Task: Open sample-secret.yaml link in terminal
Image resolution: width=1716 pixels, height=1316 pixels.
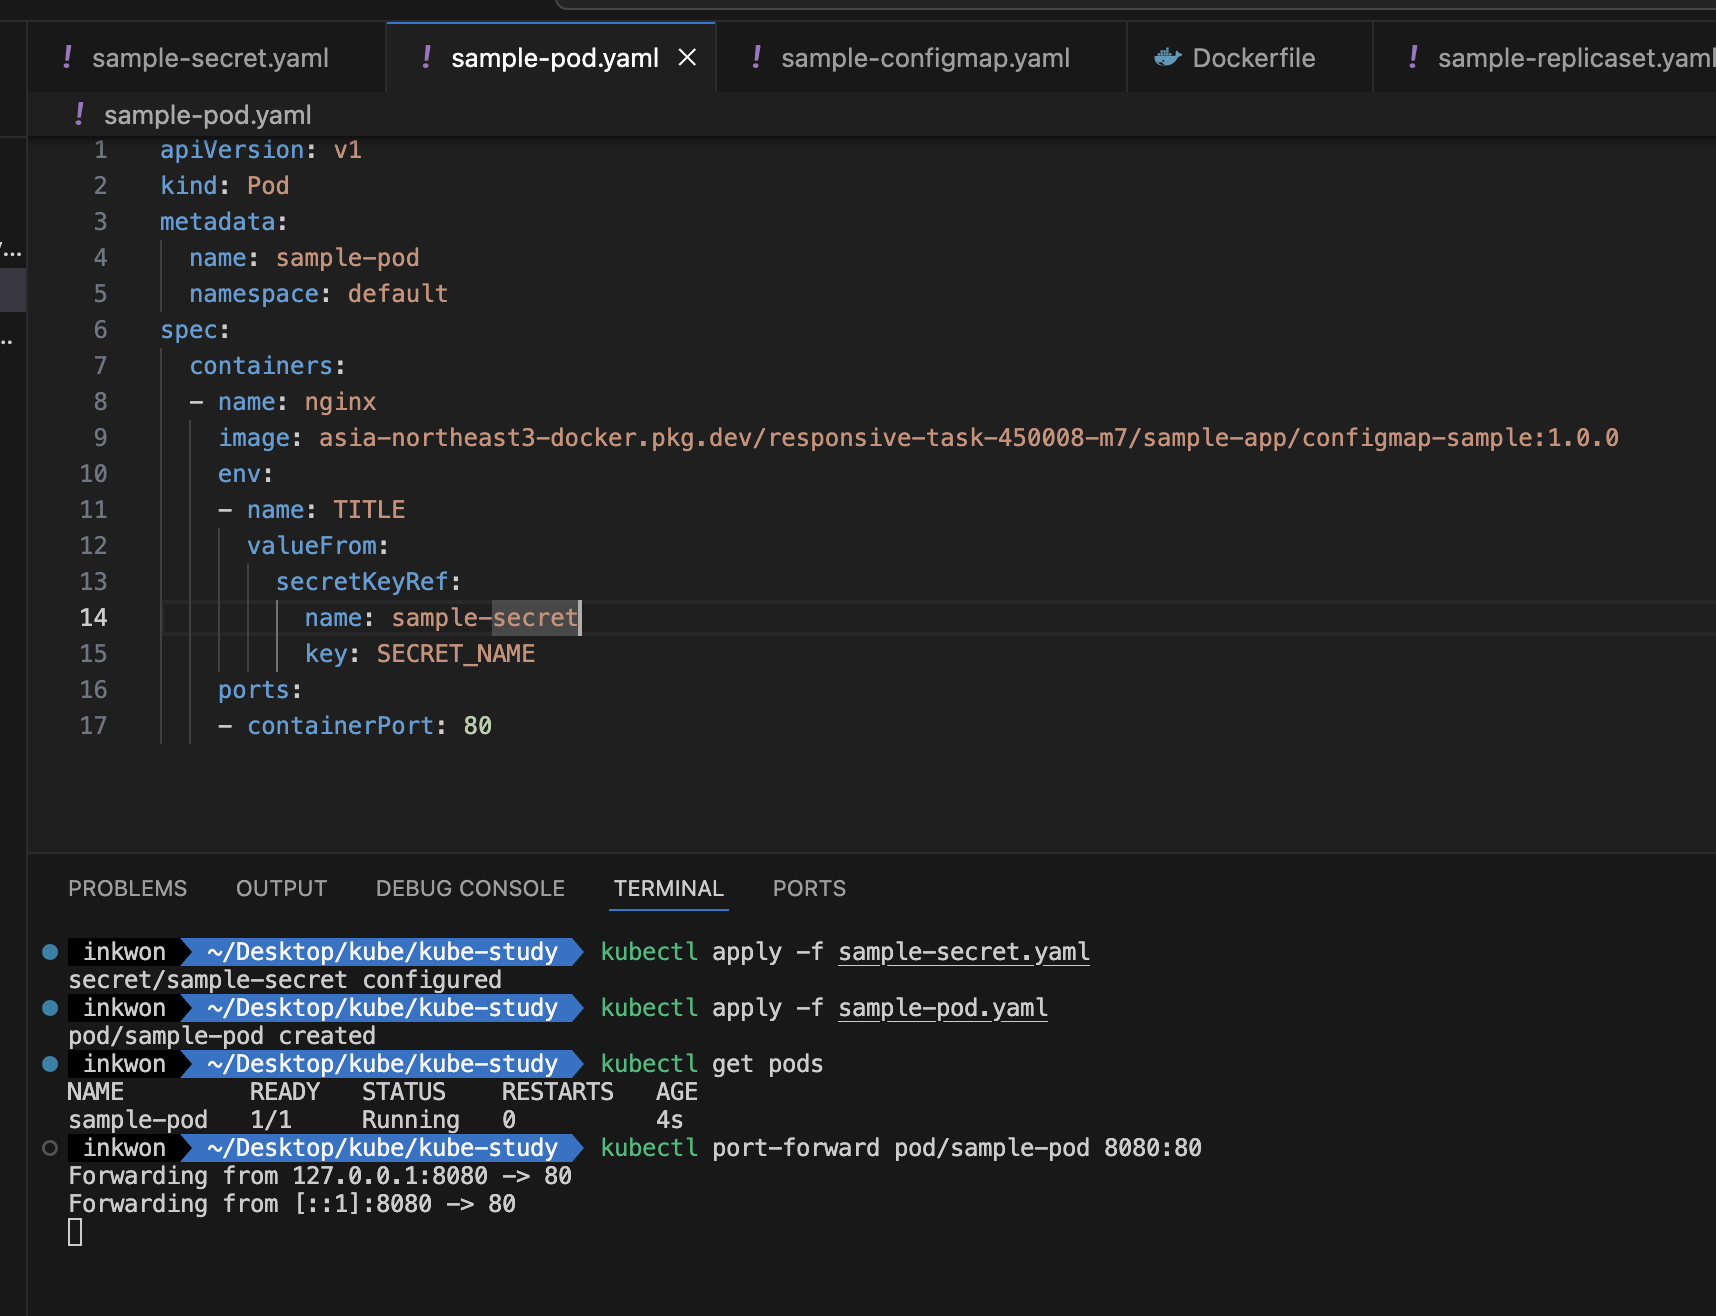Action: 963,952
